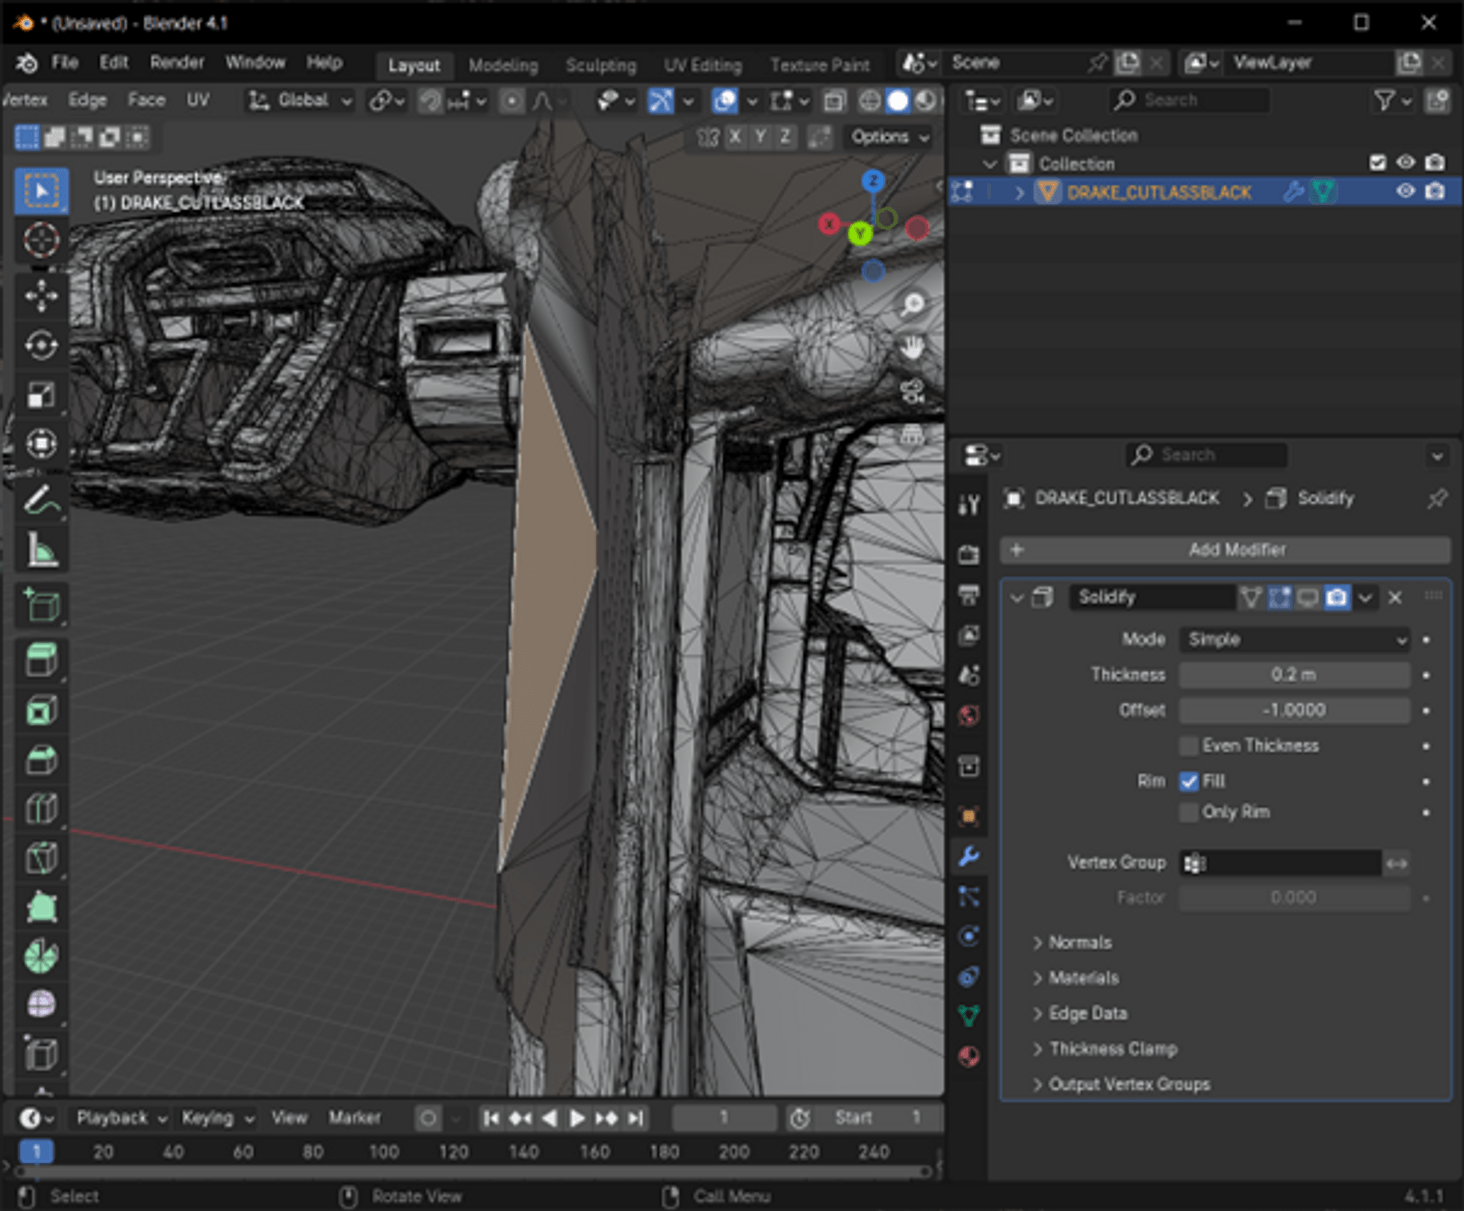Jump to the end of the timeline
1464x1211 pixels.
point(634,1118)
